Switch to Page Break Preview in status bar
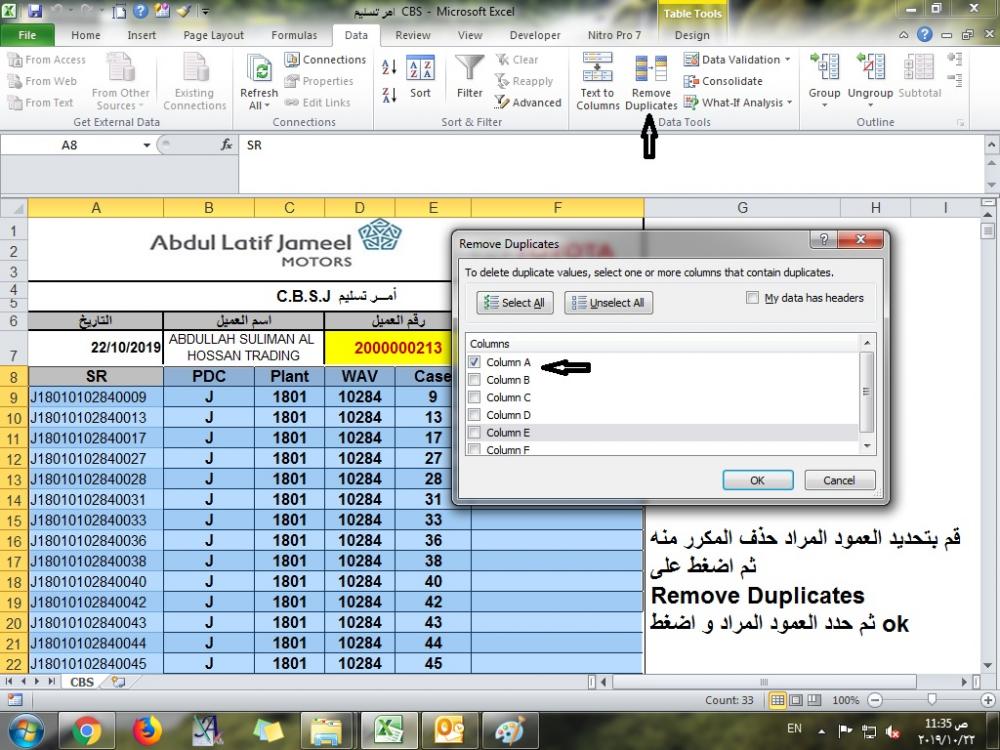Screen dimensions: 1000x750 (x=814, y=700)
